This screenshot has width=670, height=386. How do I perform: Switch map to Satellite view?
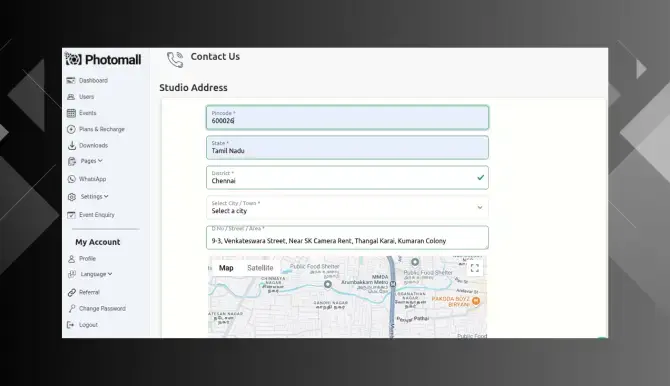tap(260, 268)
